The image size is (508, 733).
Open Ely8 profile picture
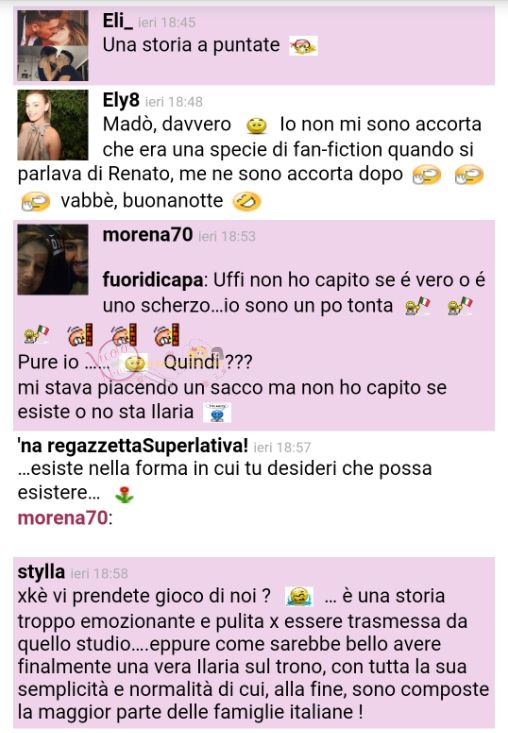(53, 125)
